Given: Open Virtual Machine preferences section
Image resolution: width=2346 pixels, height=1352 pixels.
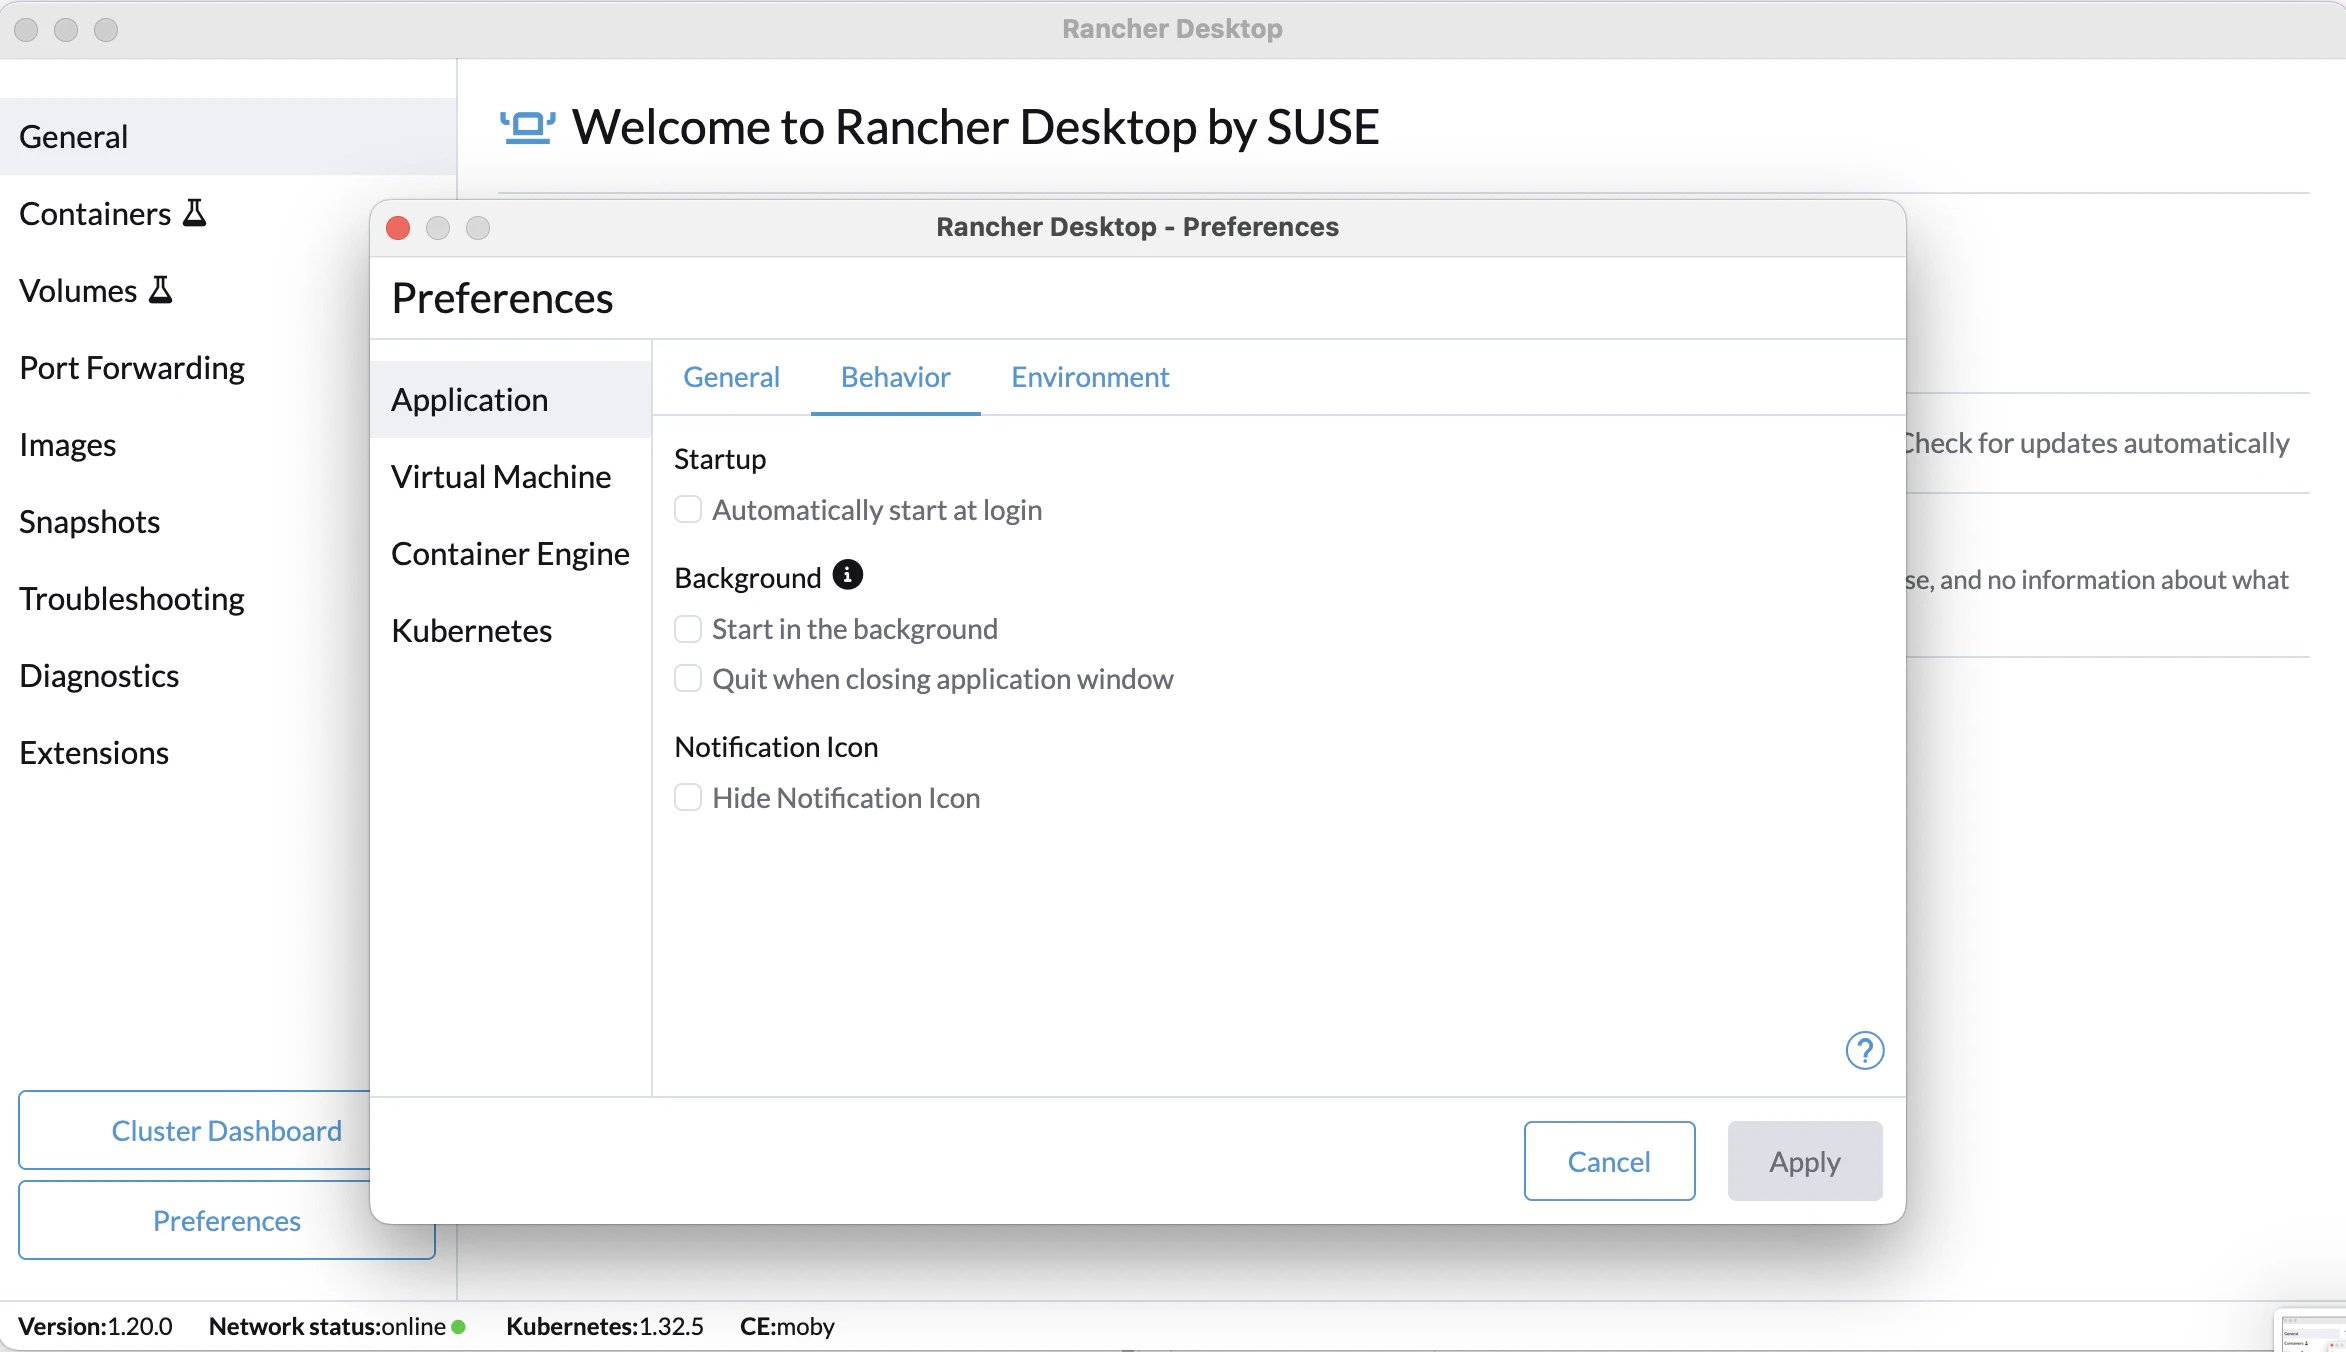Looking at the screenshot, I should pos(511,476).
